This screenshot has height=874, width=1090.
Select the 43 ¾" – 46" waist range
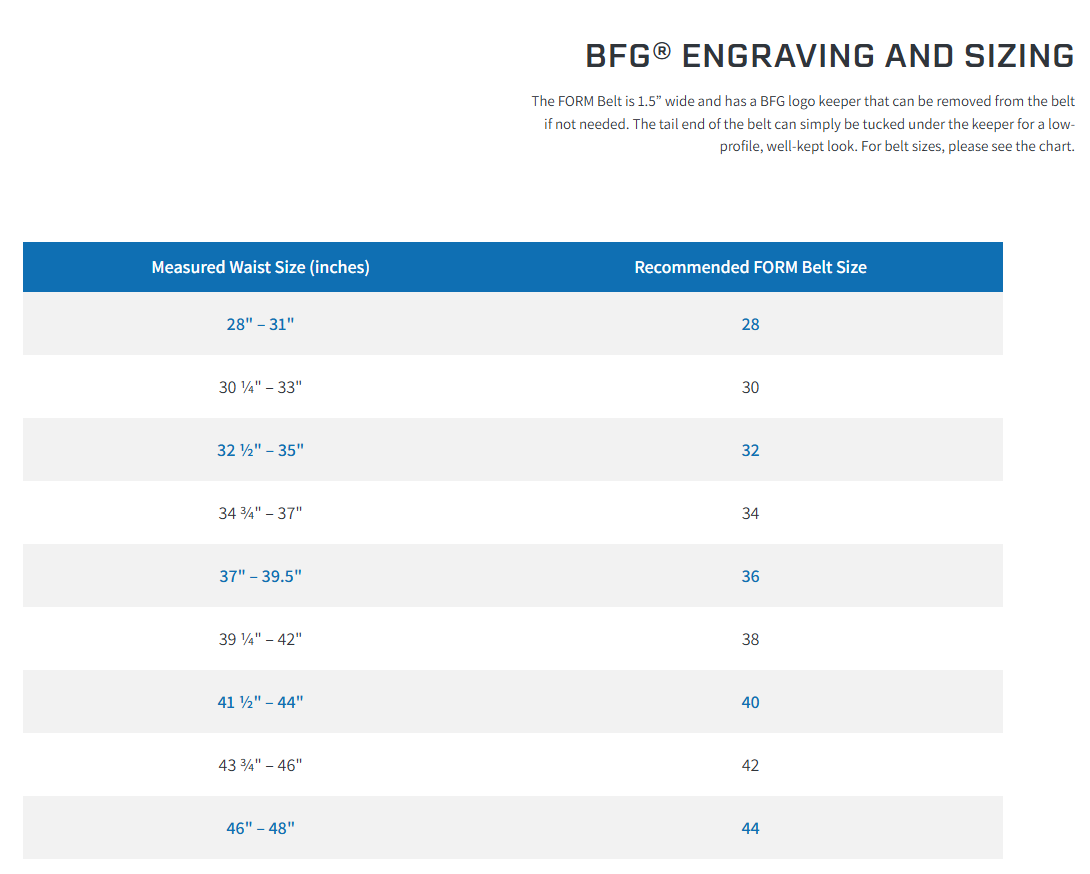[x=260, y=765]
